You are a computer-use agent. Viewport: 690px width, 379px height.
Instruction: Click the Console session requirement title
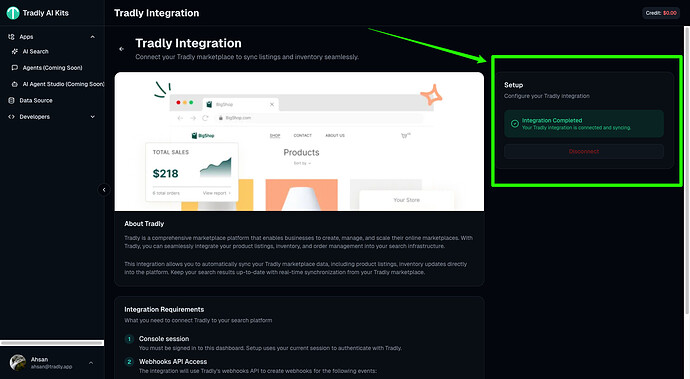click(x=164, y=339)
